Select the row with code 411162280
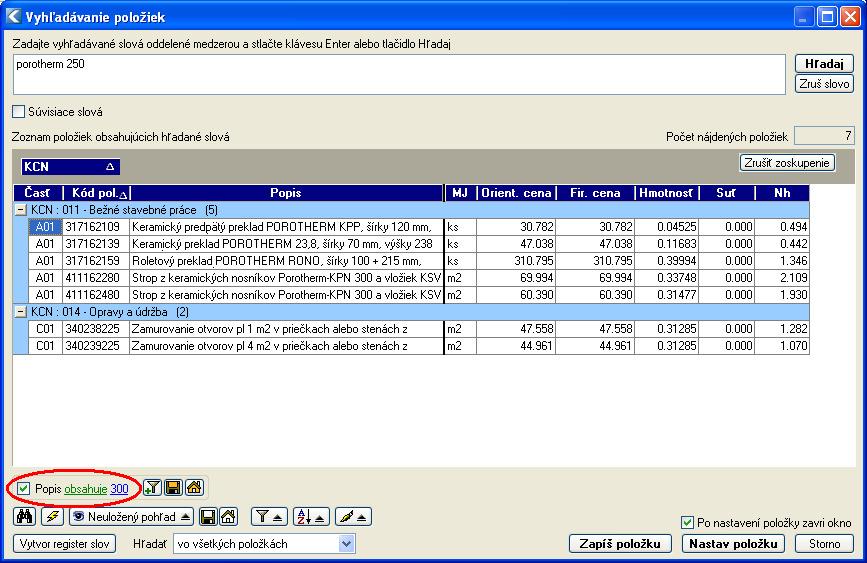867x563 pixels. click(x=419, y=278)
